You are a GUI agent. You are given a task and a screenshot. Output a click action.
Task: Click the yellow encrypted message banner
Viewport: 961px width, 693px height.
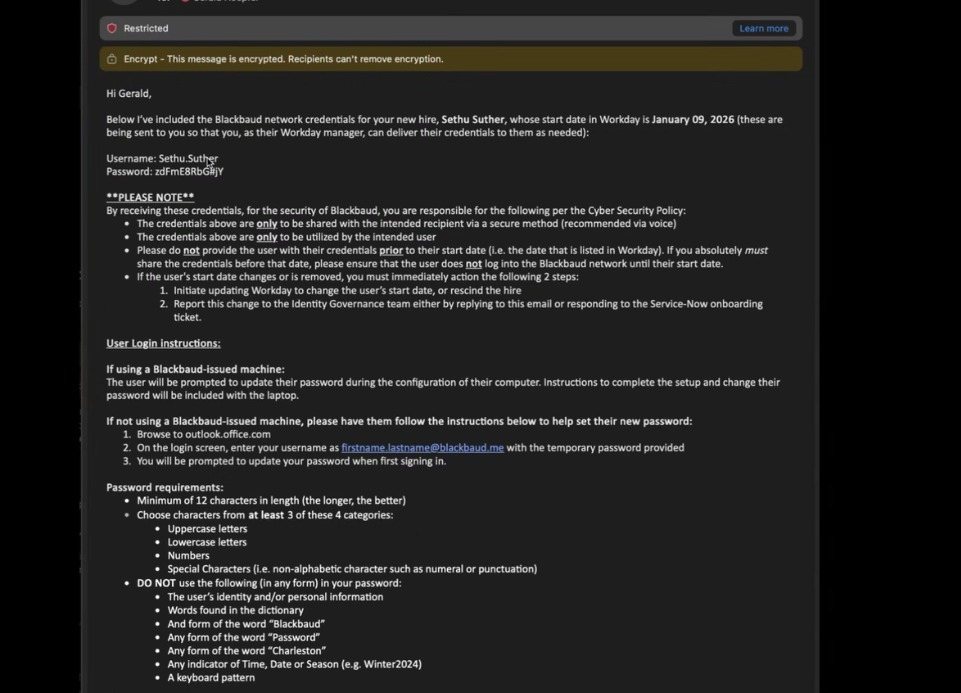(450, 59)
